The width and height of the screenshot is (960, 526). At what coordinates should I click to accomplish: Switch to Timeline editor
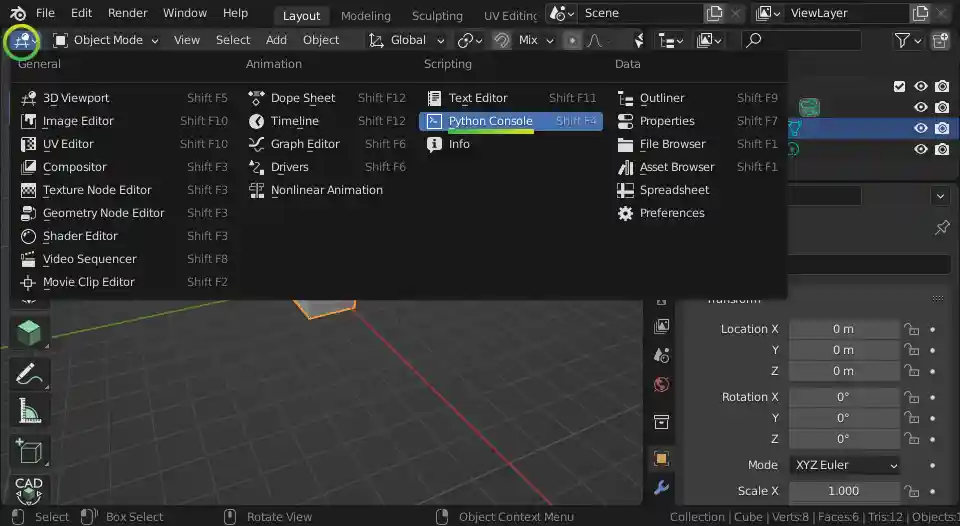(327, 121)
